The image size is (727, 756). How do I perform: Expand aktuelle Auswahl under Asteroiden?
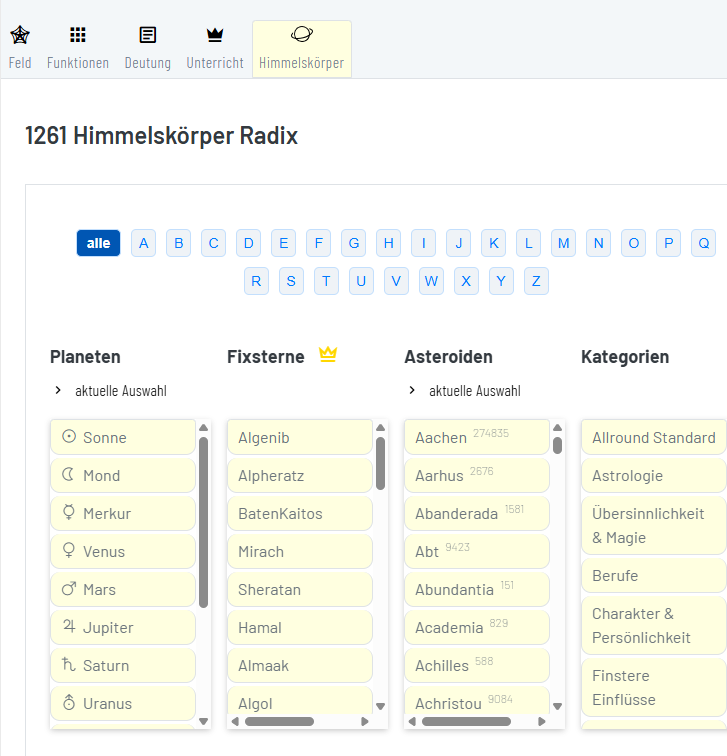465,391
